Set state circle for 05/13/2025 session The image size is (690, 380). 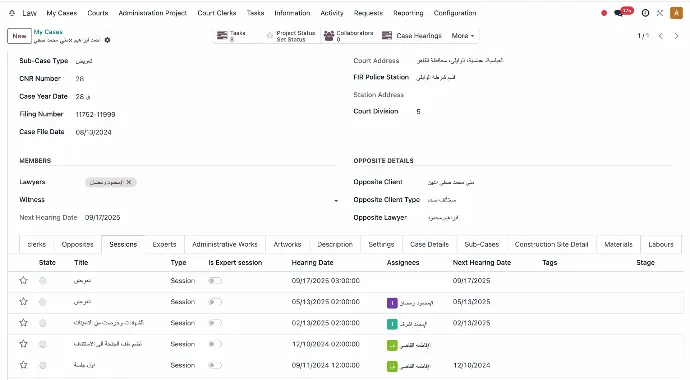pyautogui.click(x=43, y=302)
